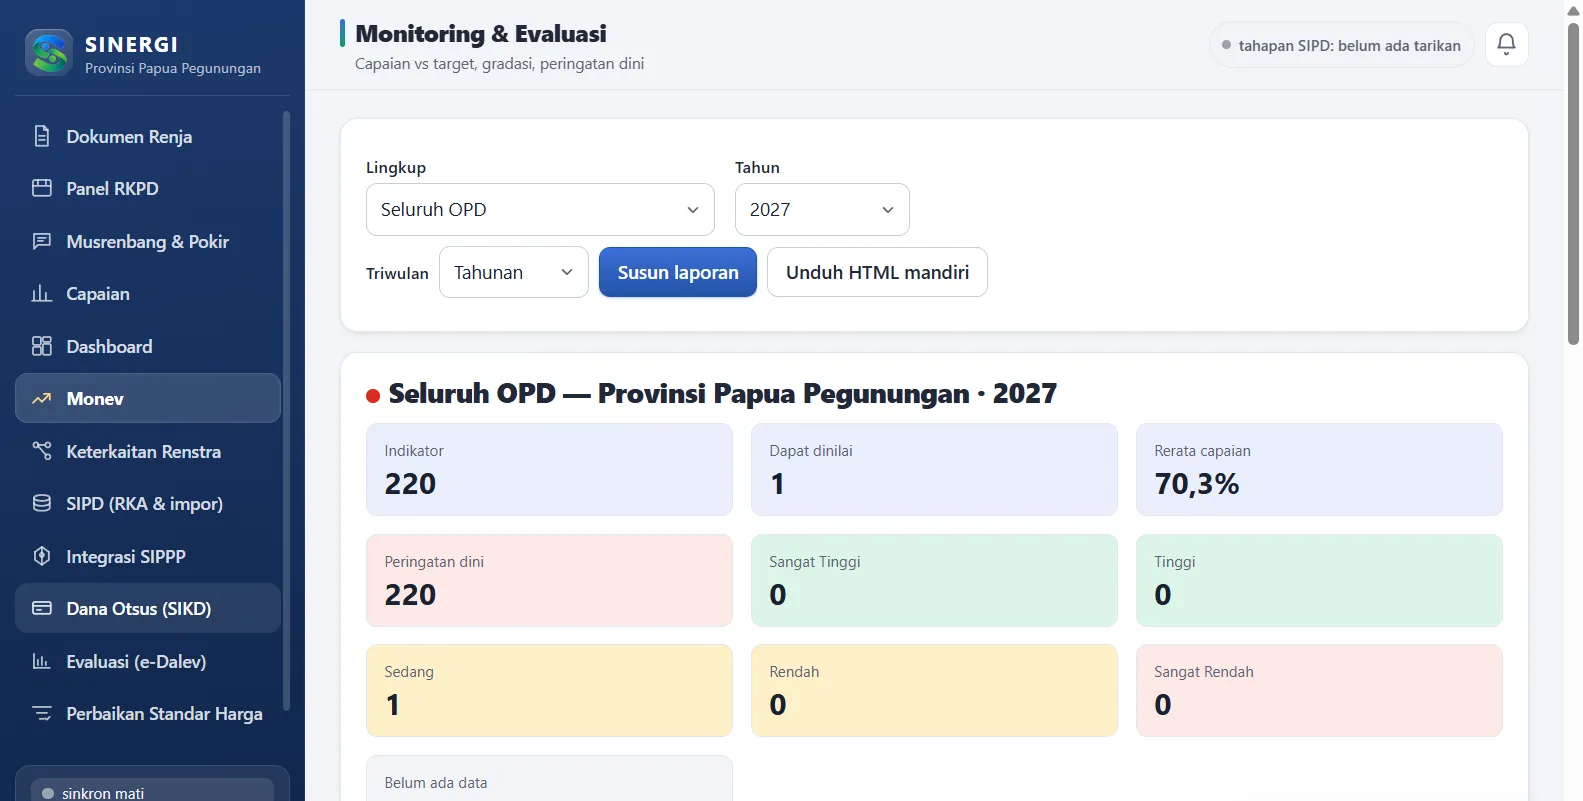
Task: Open the Tahun 2027 dropdown
Action: (822, 209)
